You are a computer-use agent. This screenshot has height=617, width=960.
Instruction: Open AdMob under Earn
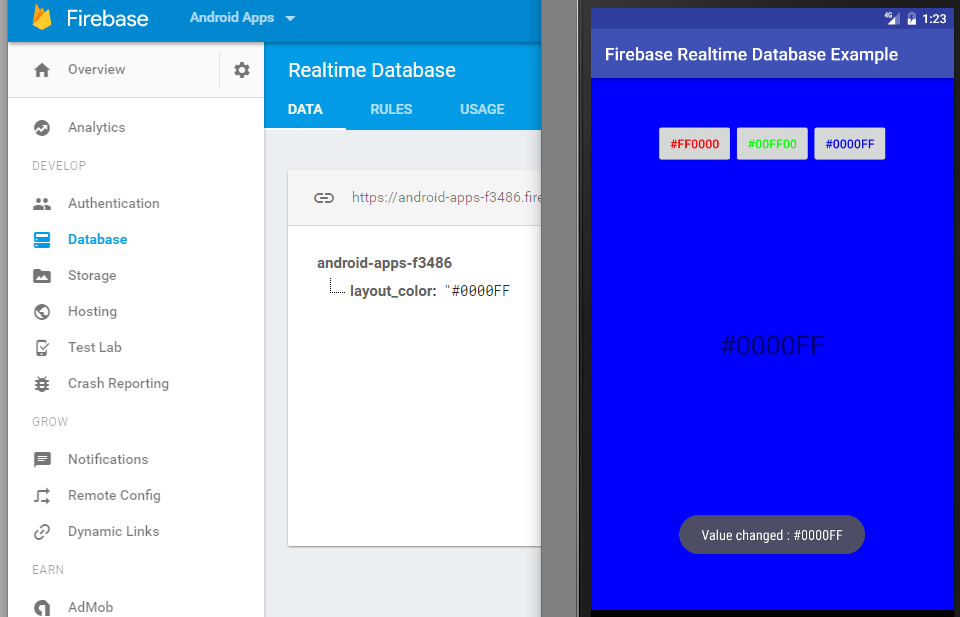tap(90, 607)
